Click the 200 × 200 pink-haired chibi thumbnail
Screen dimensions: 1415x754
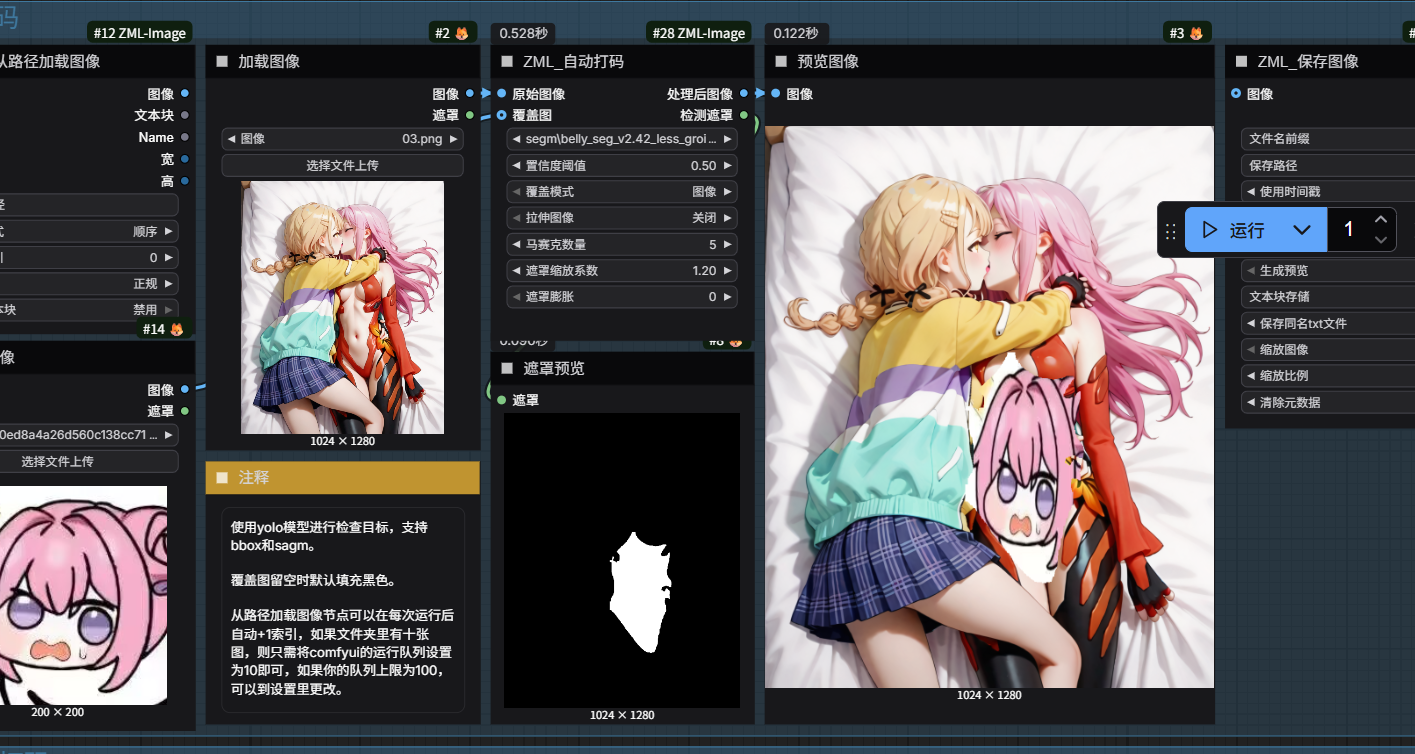point(83,595)
